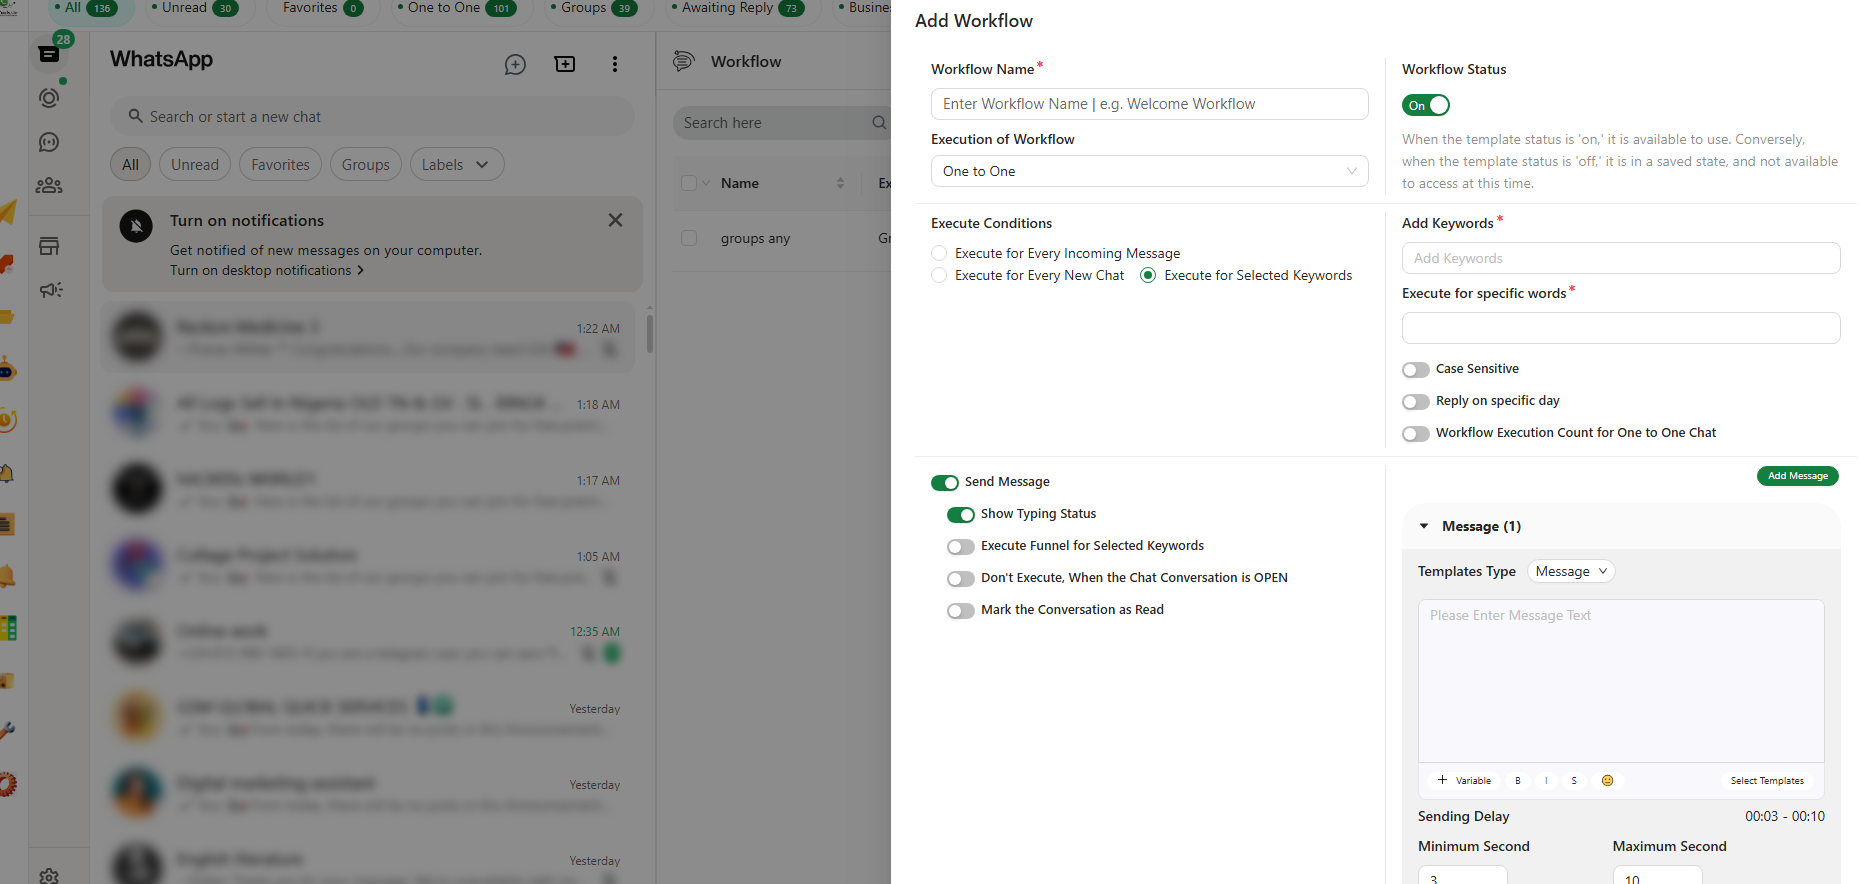Screen dimensions: 1861x884
Task: Select Execute for Selected Keywords radio
Action: tap(1148, 275)
